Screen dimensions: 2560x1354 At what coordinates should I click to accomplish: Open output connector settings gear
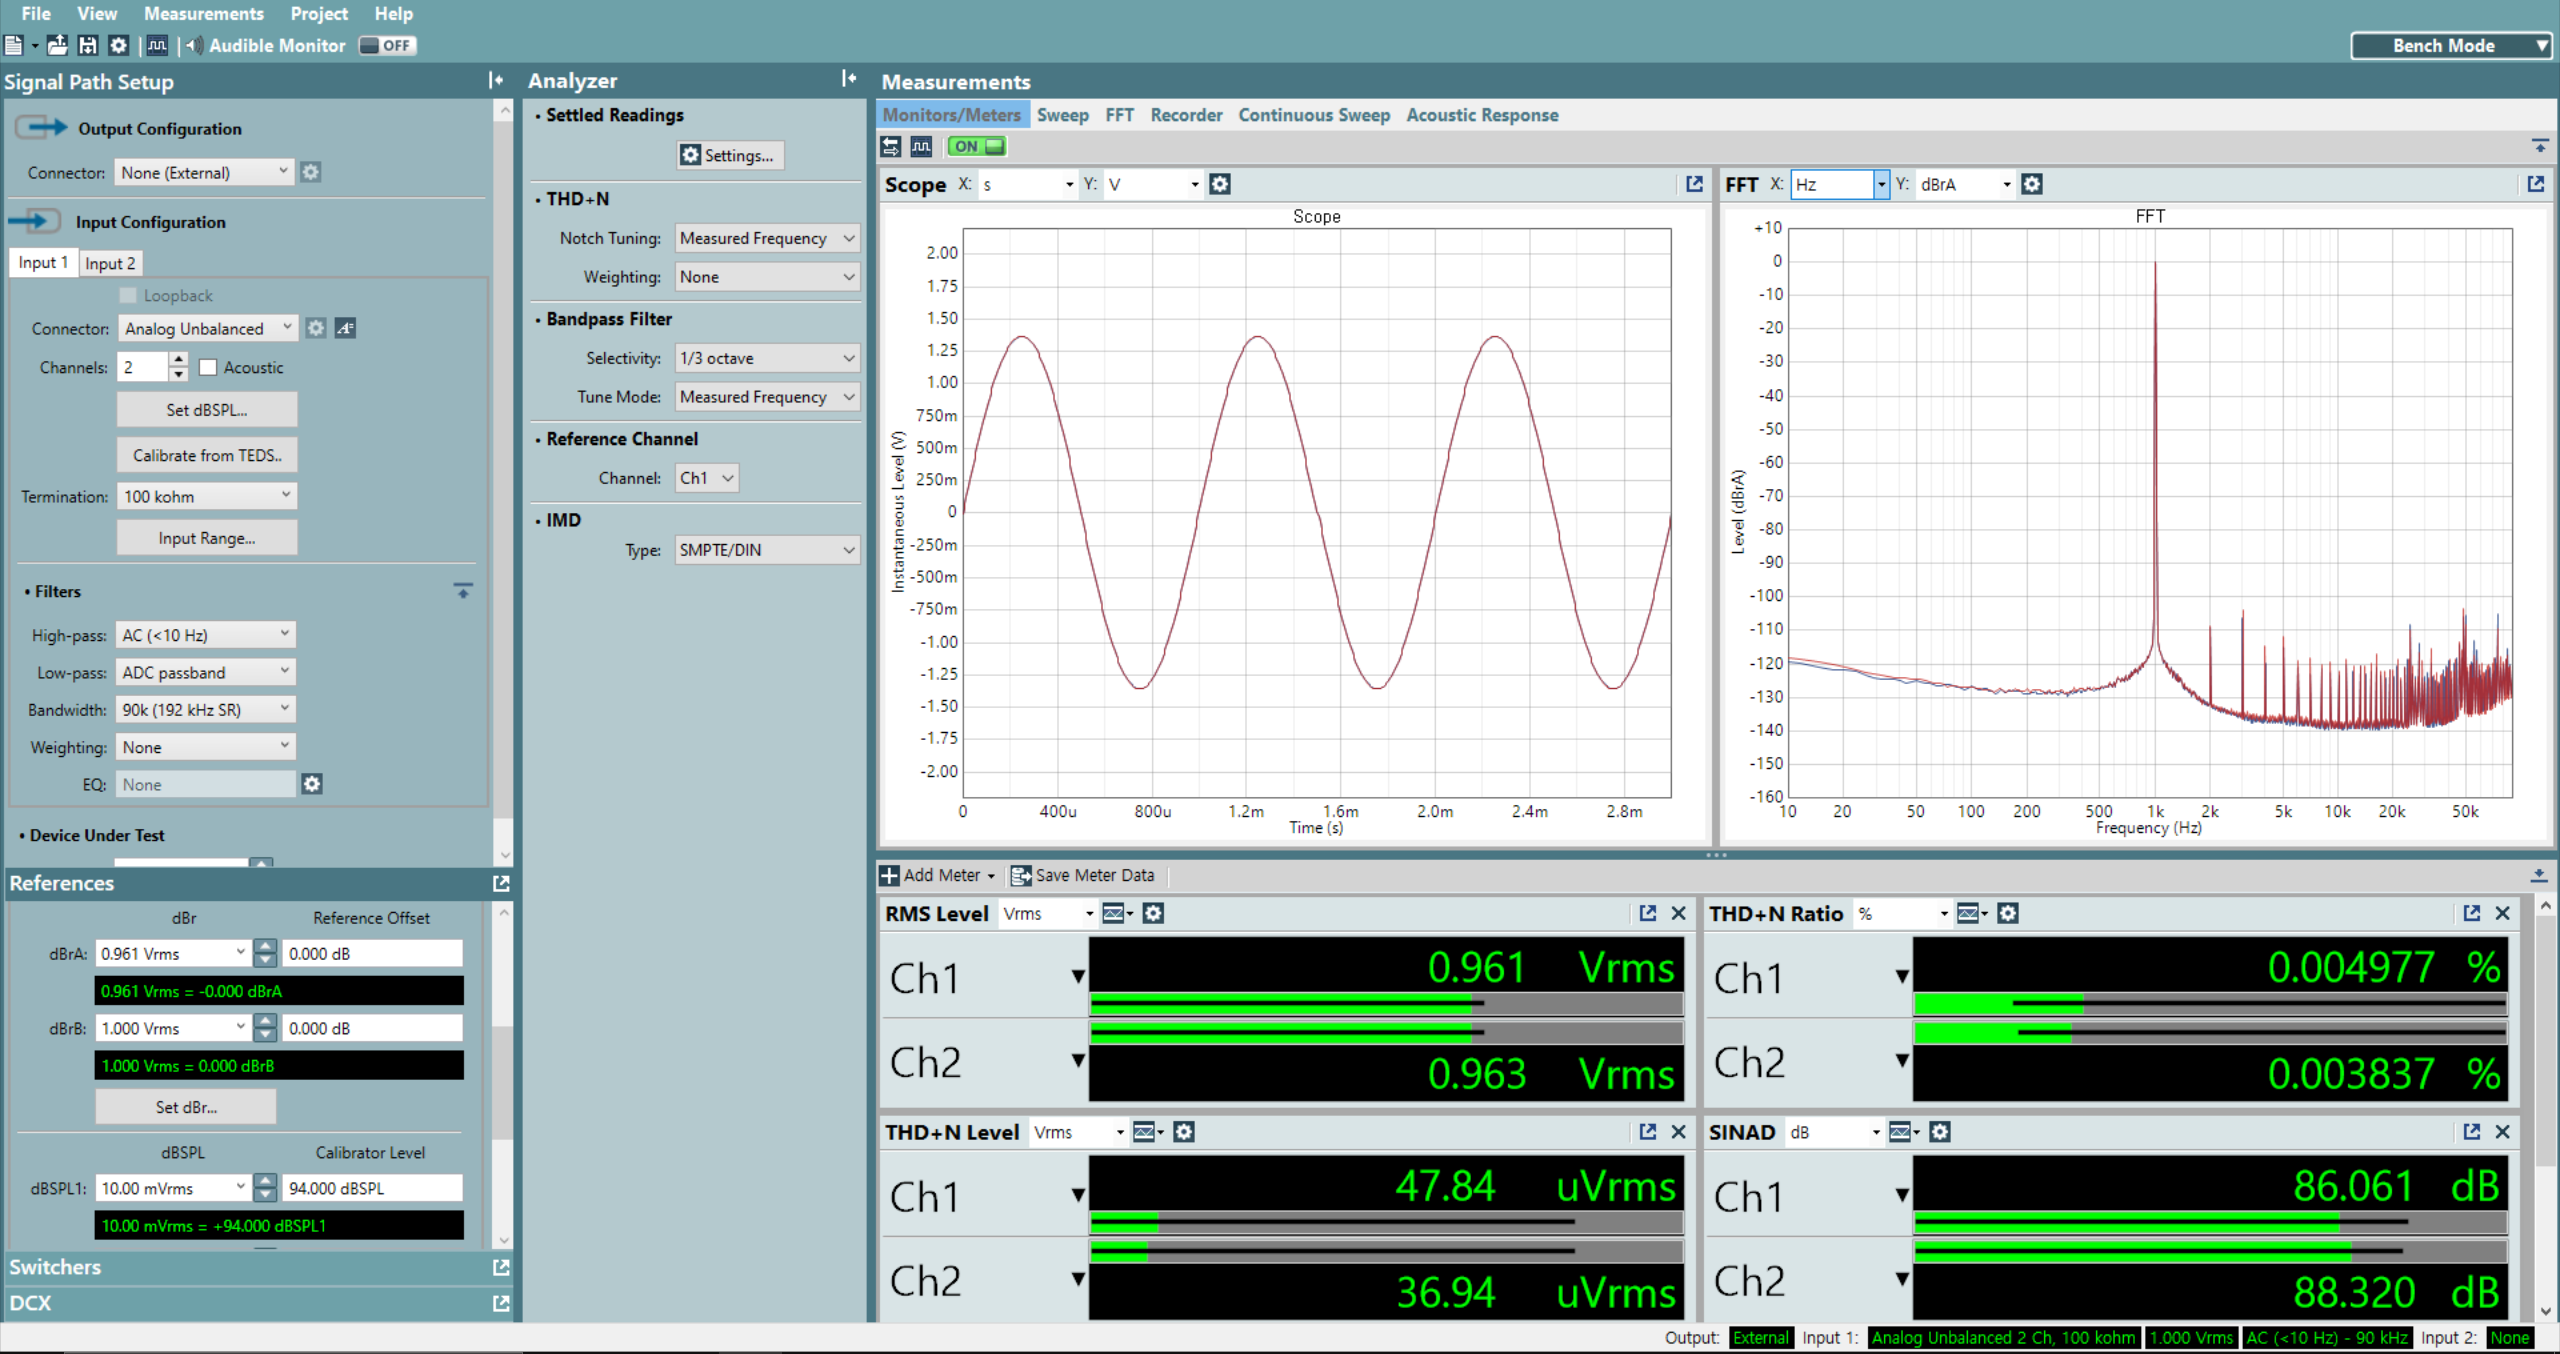click(311, 172)
